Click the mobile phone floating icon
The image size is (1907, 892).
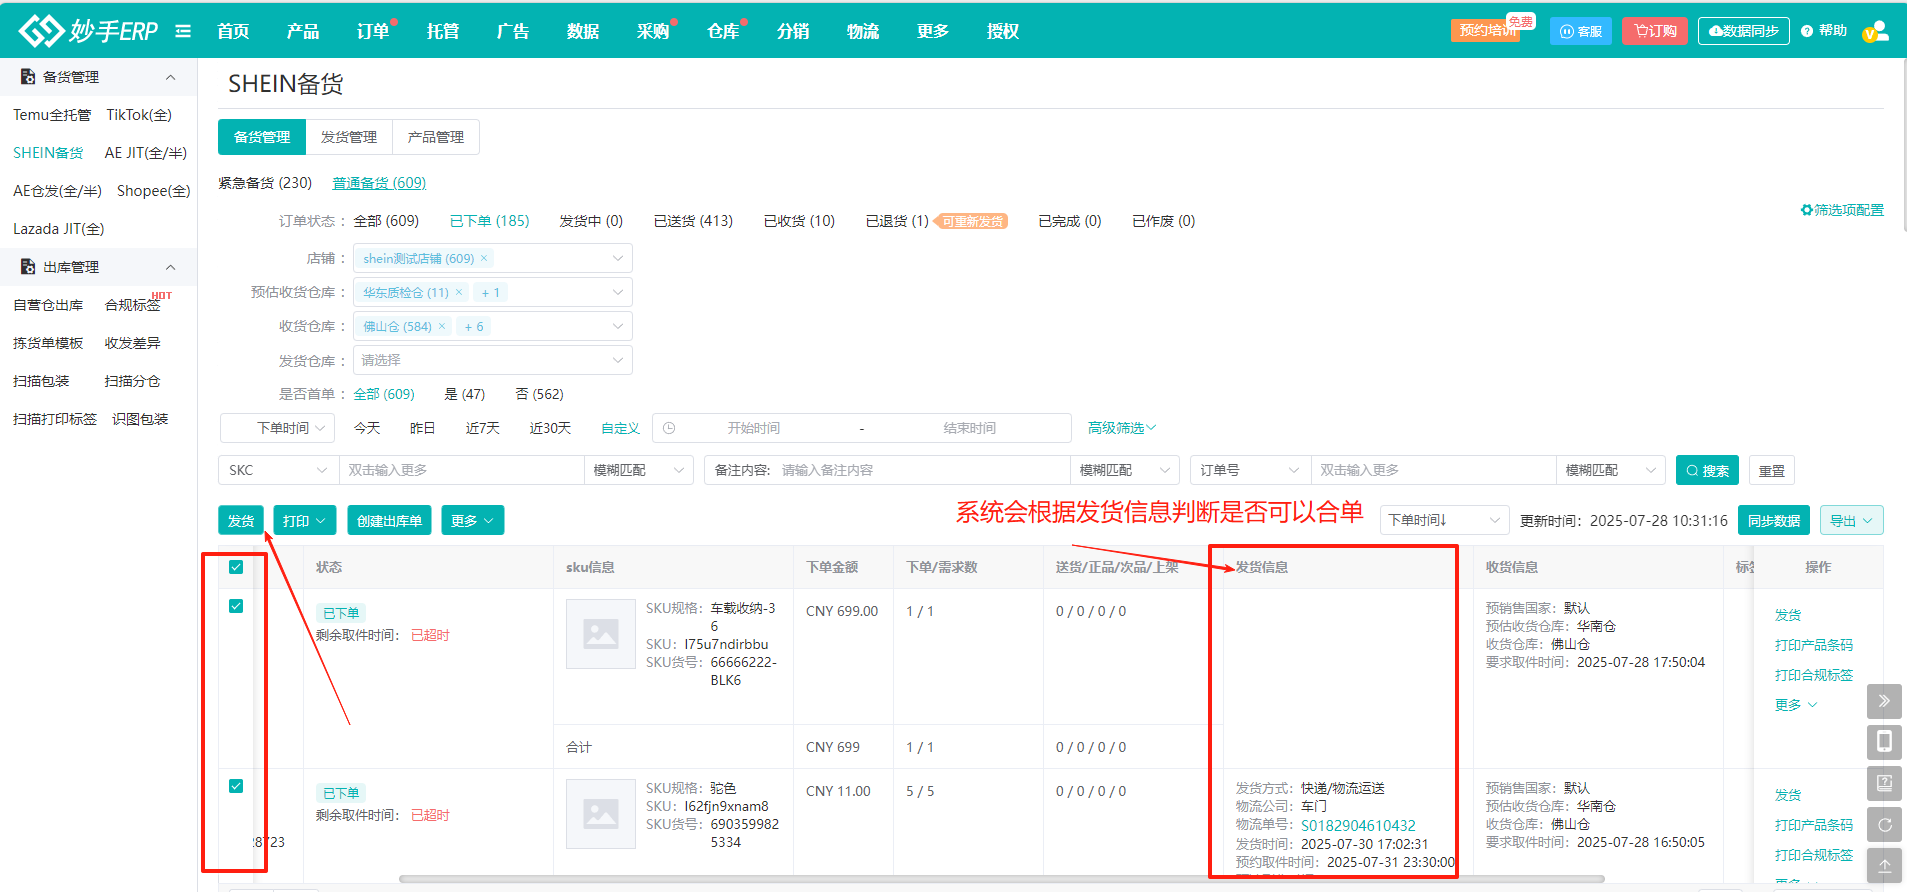[1884, 742]
